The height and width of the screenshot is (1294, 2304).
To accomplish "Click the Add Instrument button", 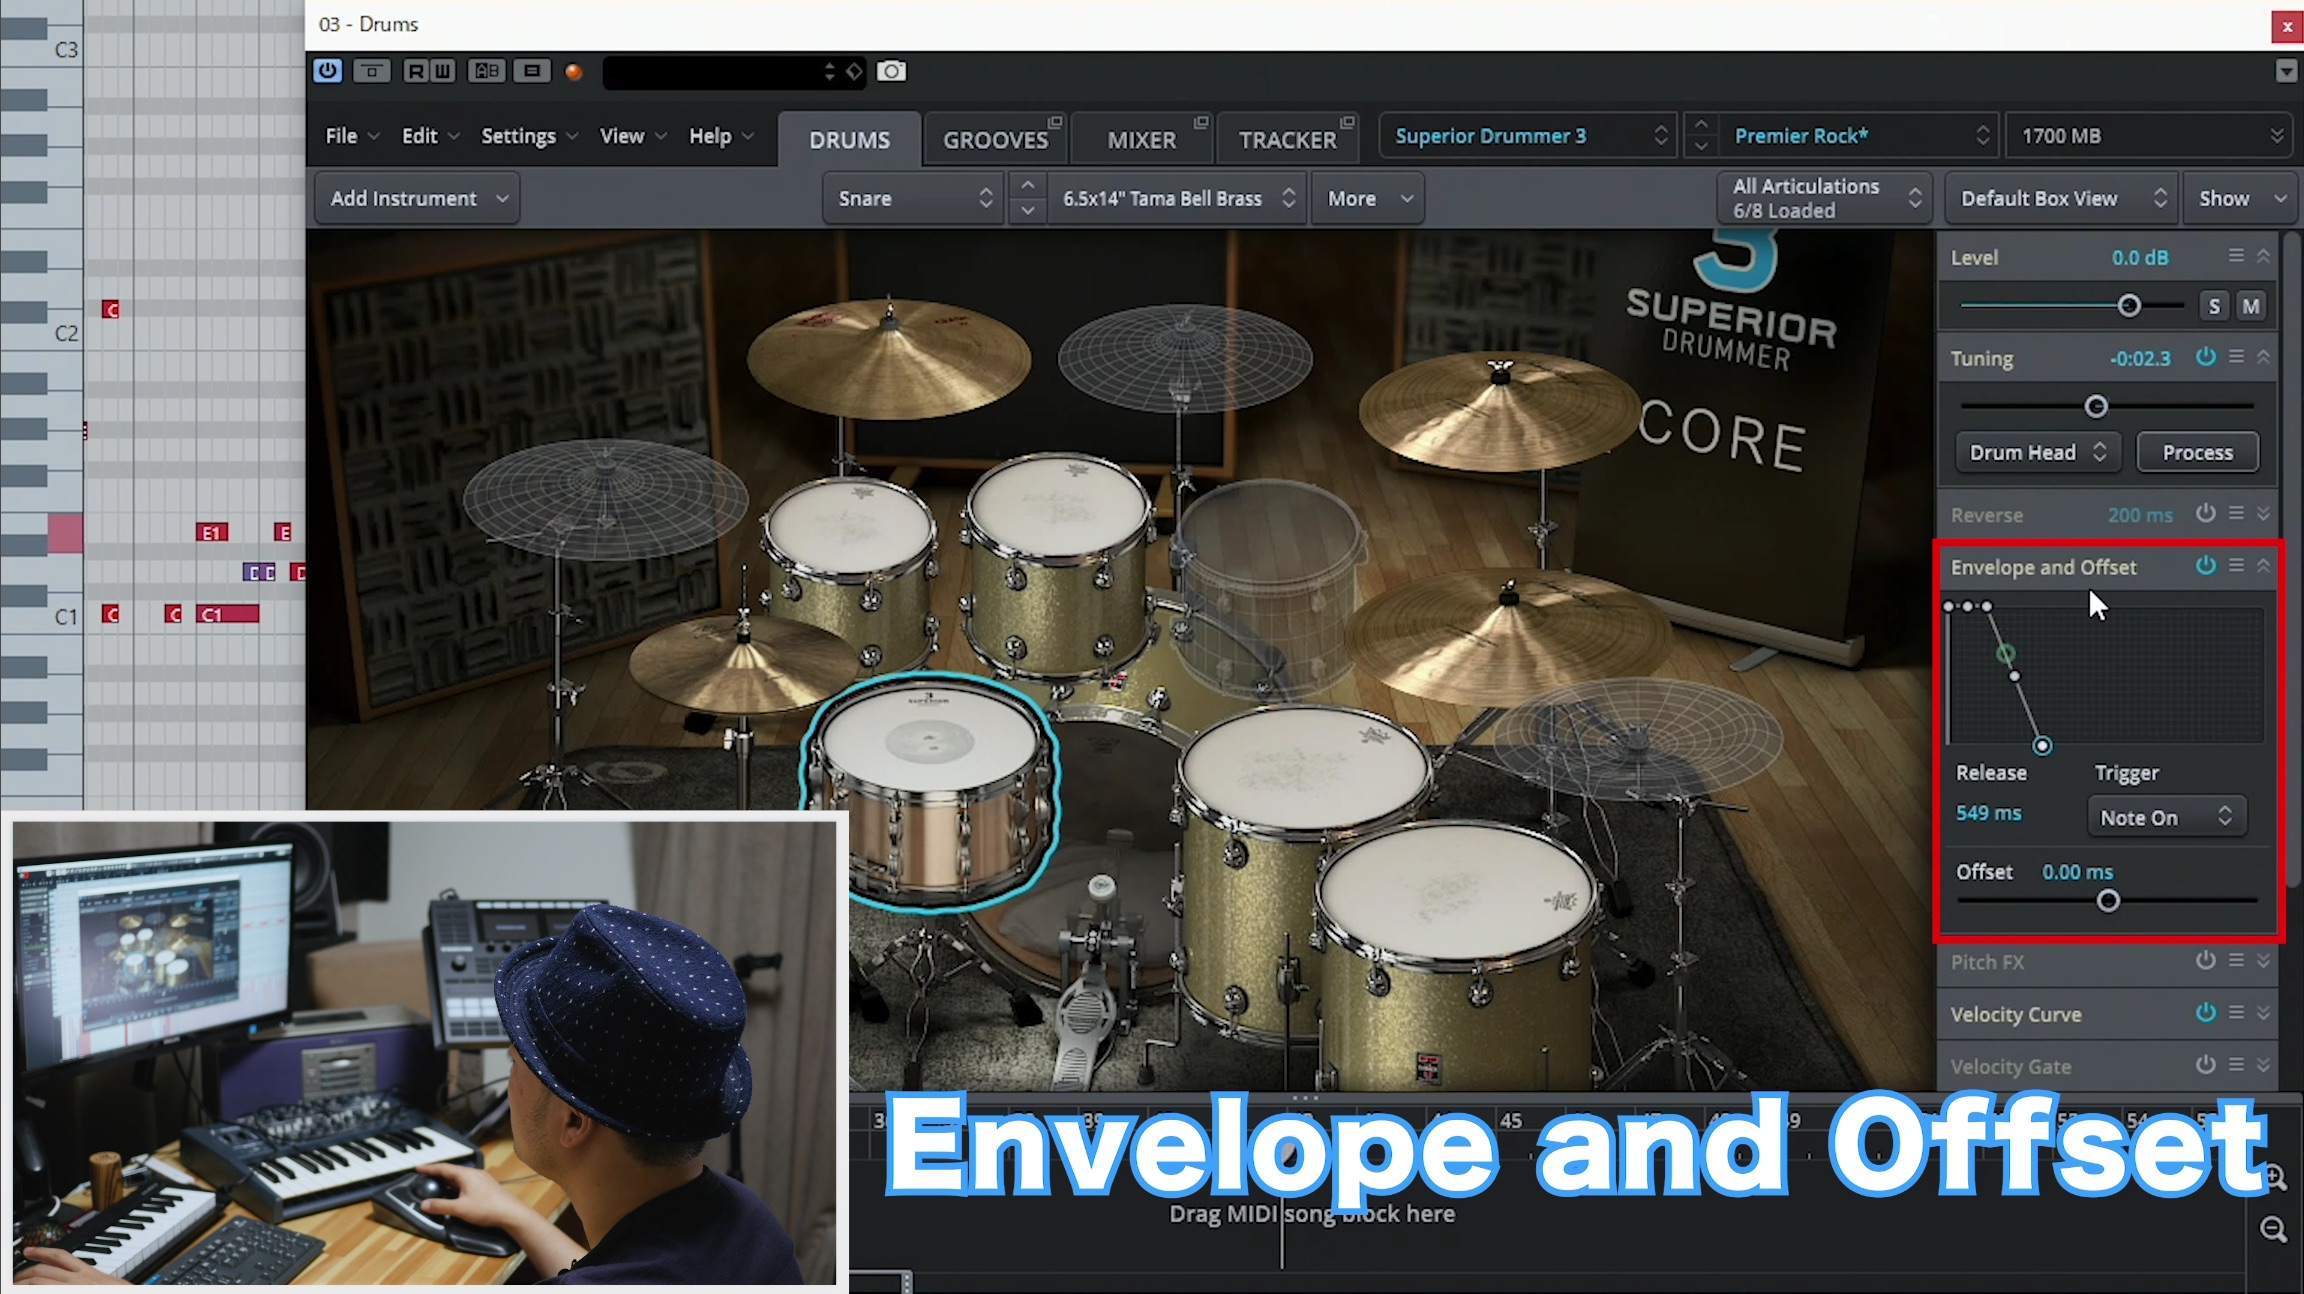I will 418,198.
